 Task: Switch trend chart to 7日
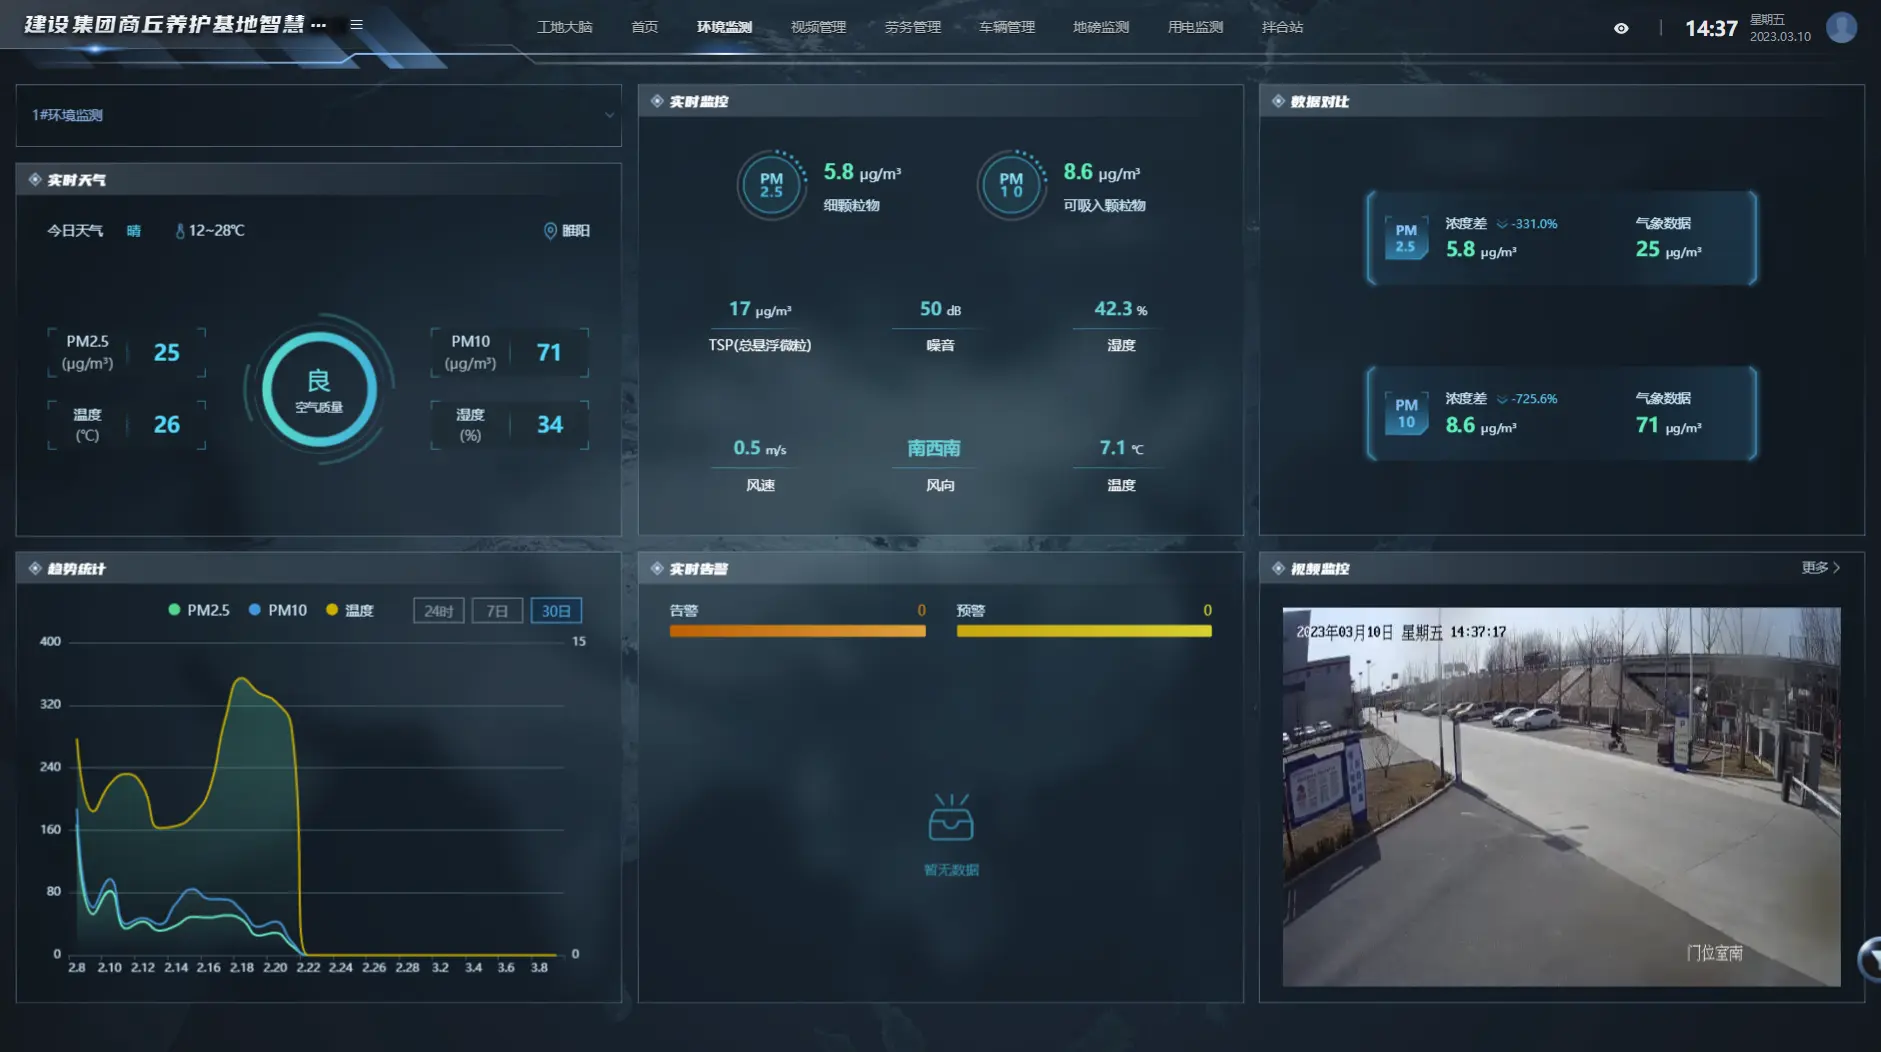(497, 611)
